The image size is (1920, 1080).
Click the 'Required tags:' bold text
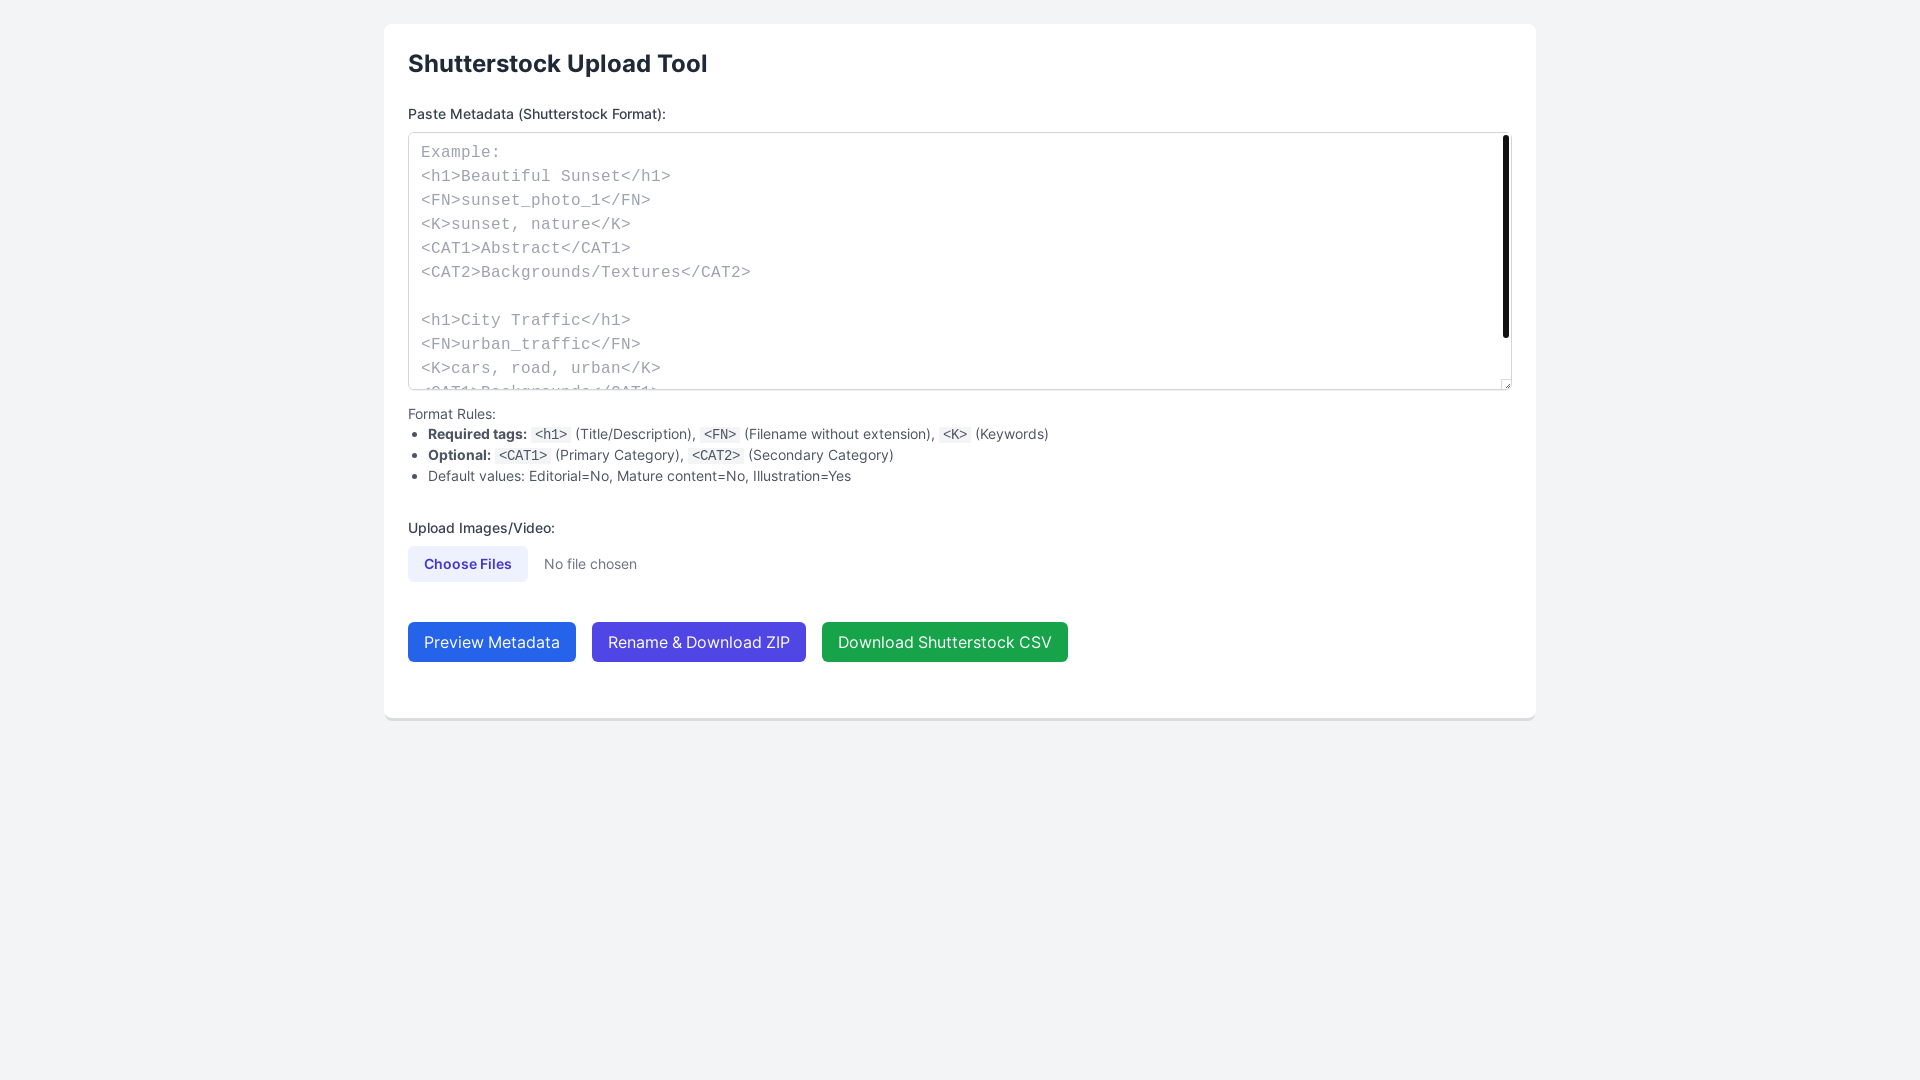tap(477, 434)
